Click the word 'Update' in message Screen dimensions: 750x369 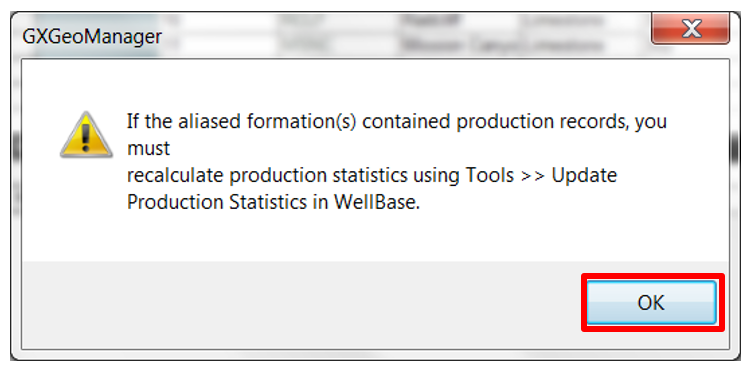pos(584,176)
